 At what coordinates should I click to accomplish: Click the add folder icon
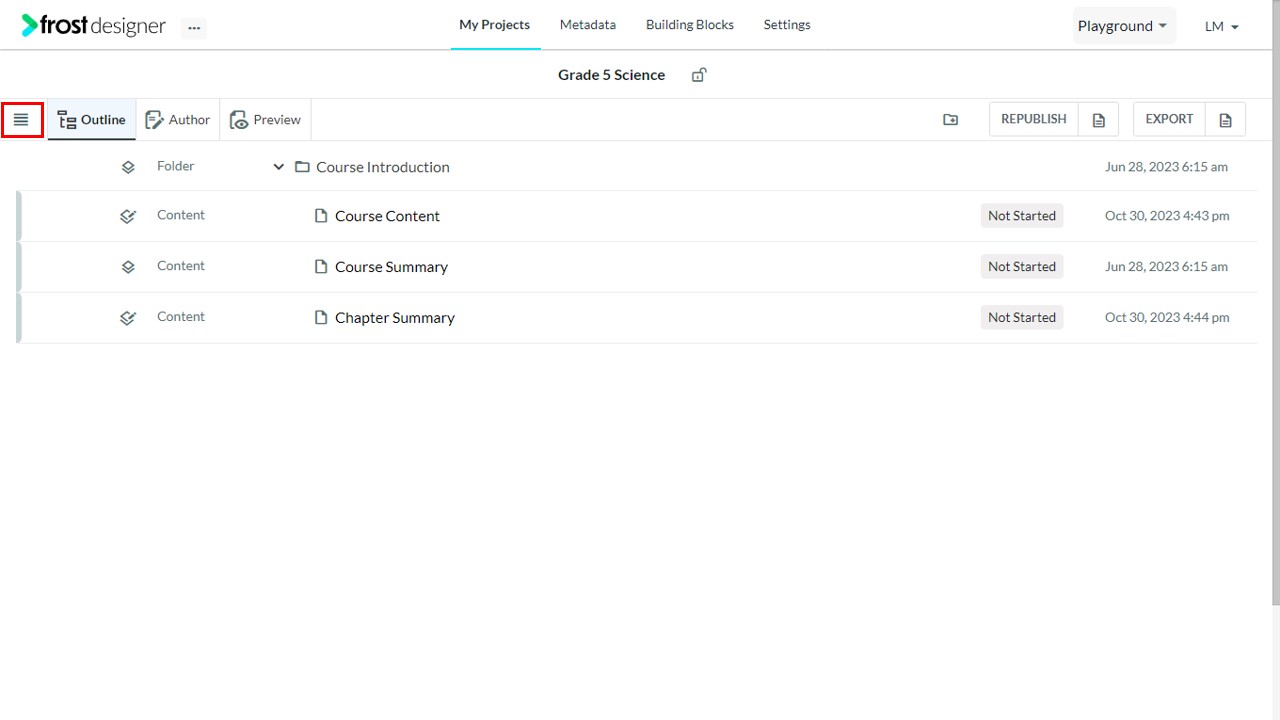950,120
